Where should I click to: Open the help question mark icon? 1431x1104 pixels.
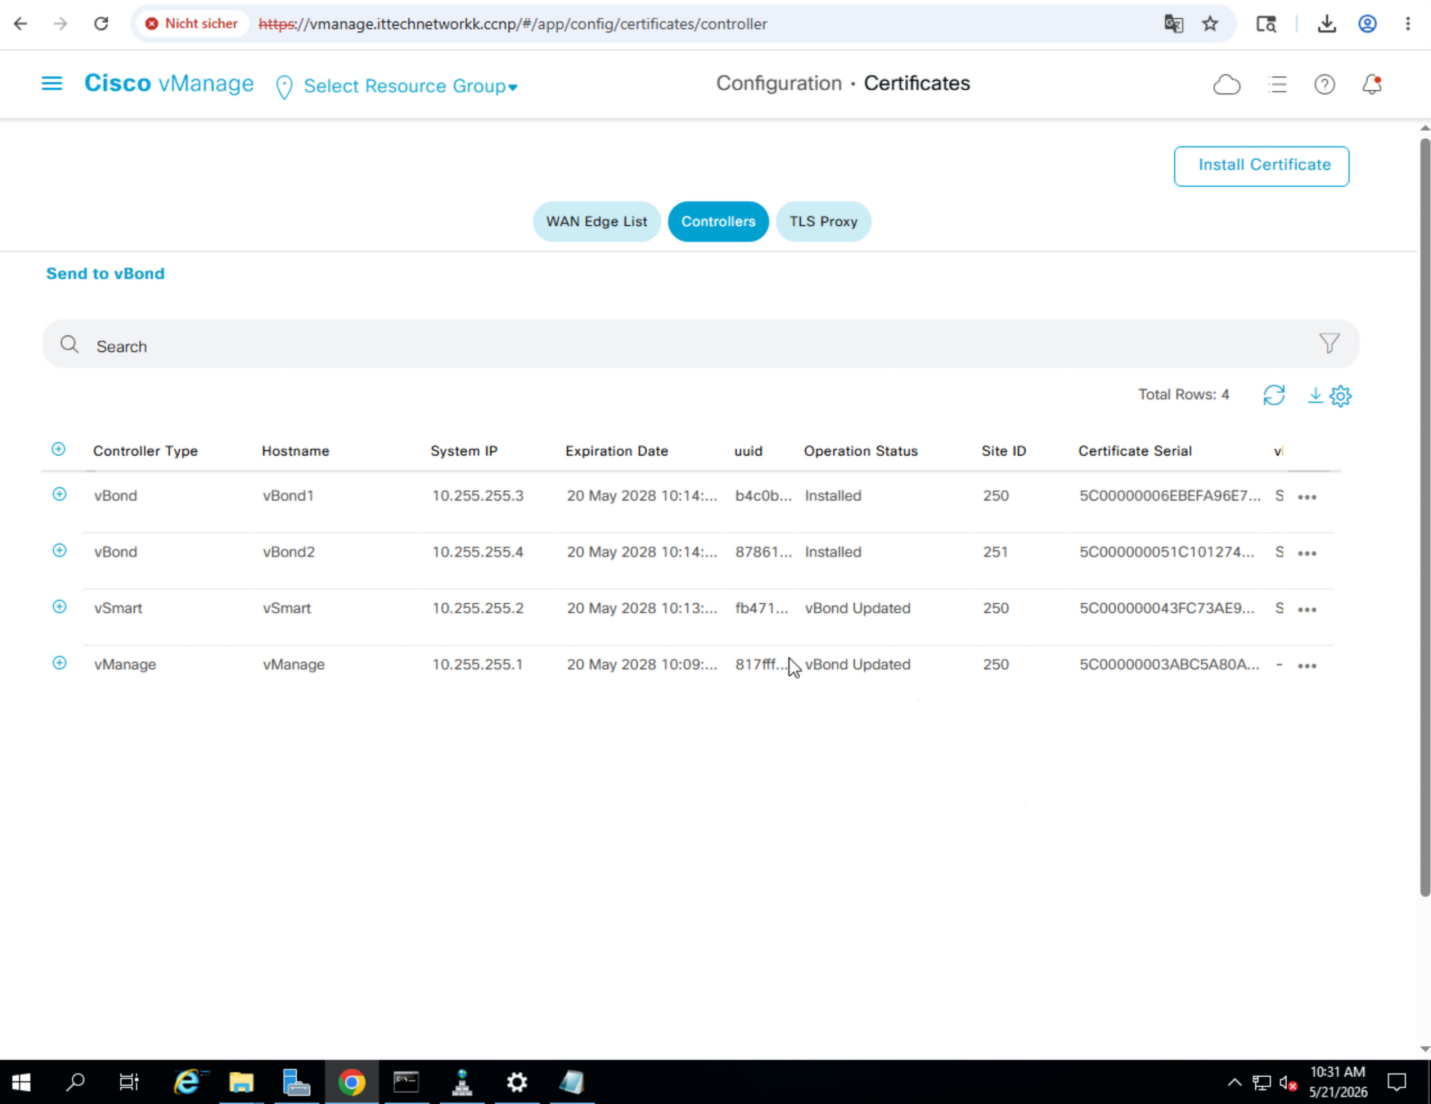point(1325,85)
